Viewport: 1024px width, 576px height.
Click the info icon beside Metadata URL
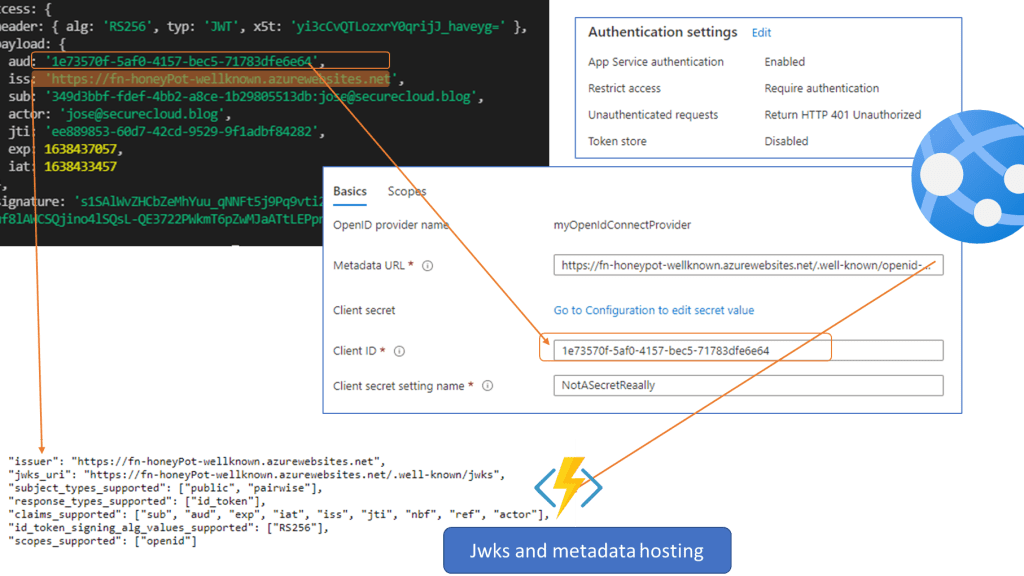tap(427, 266)
